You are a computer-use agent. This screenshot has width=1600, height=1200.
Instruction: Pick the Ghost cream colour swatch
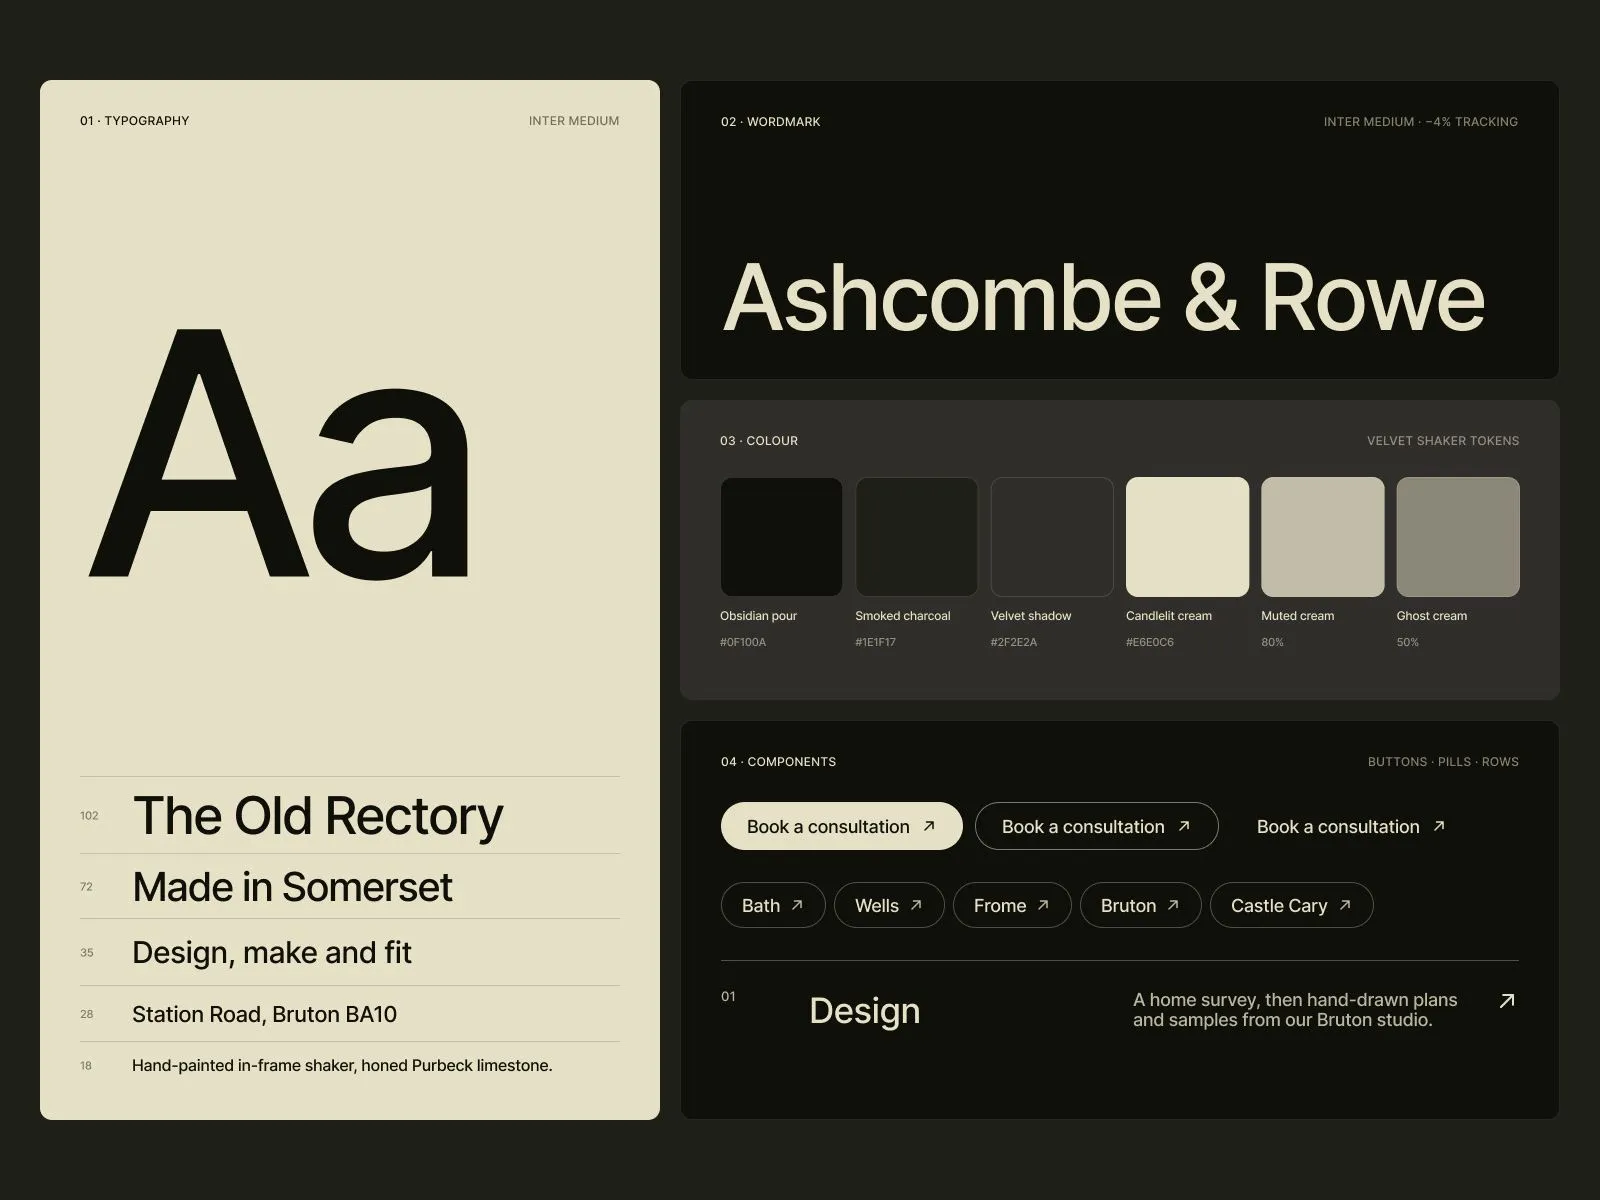click(1458, 537)
